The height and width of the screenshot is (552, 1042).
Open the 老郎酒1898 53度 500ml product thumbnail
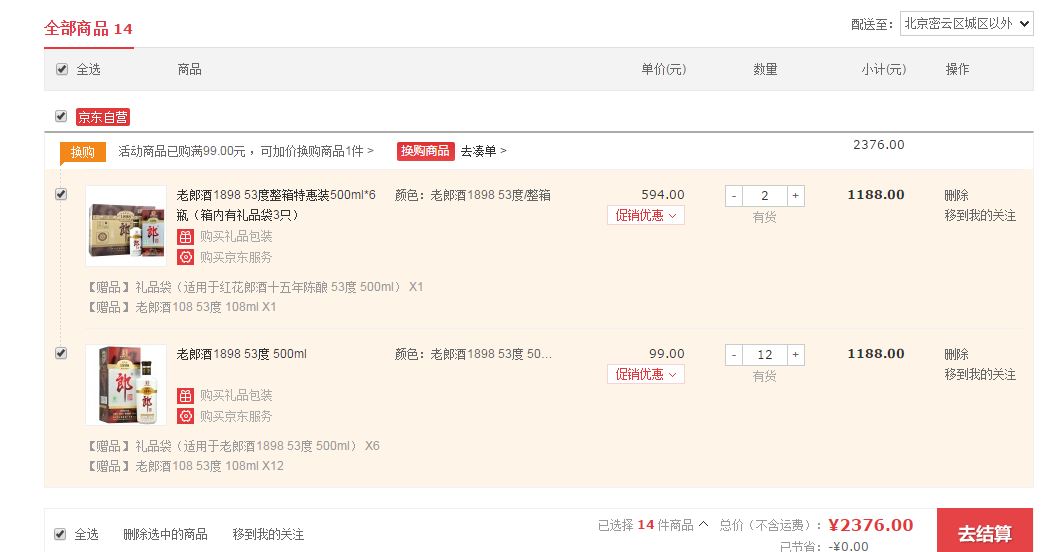click(126, 385)
